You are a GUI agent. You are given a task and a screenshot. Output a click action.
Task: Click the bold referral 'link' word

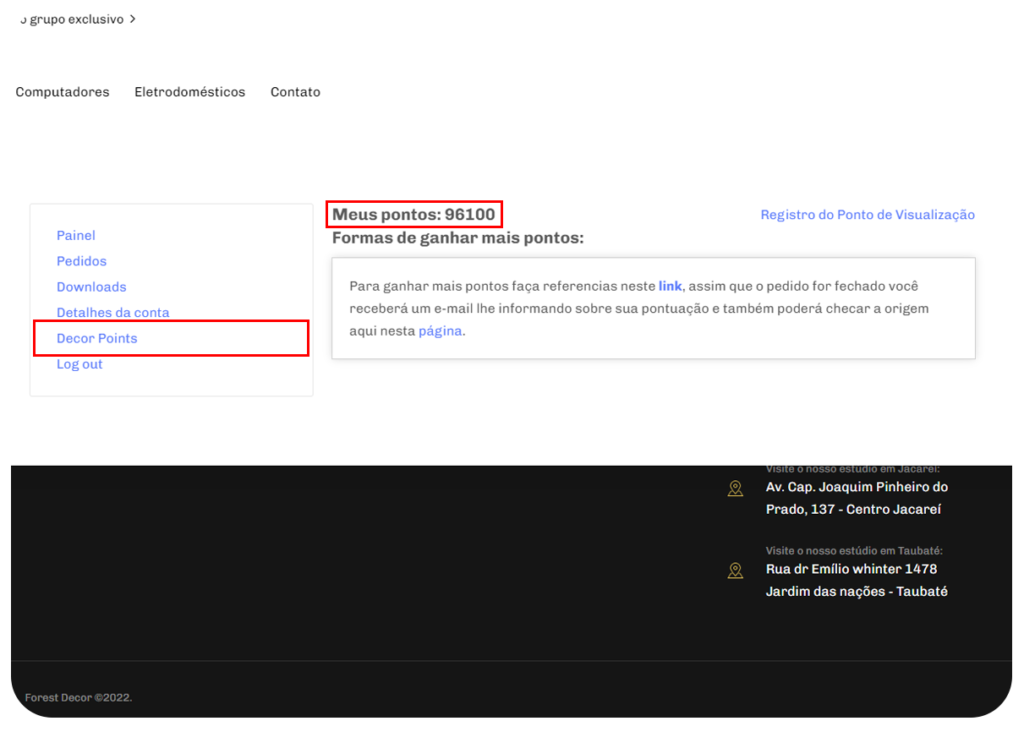point(670,286)
